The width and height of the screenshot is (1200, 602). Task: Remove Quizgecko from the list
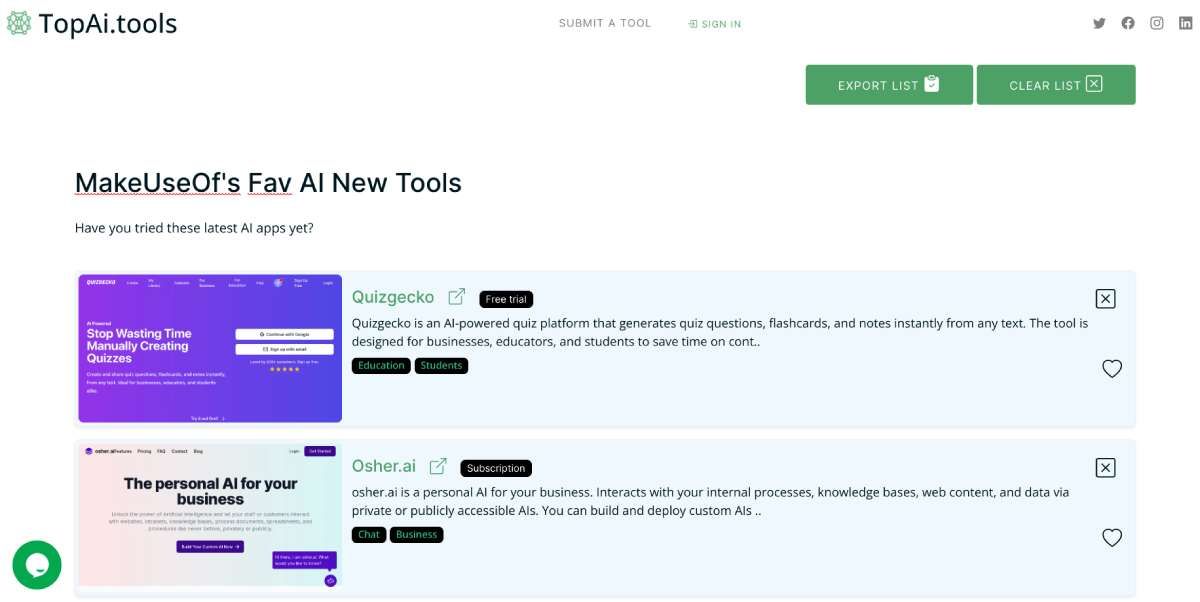(x=1105, y=298)
